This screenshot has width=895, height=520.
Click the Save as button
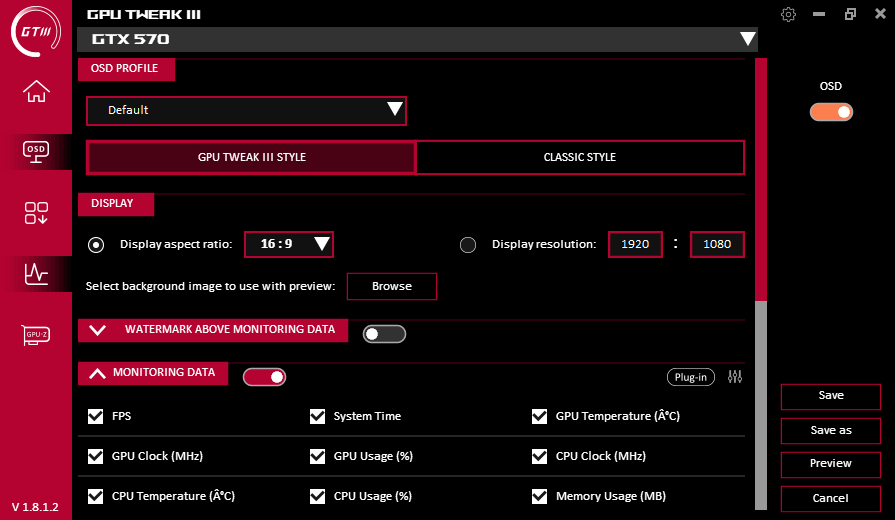coord(831,430)
